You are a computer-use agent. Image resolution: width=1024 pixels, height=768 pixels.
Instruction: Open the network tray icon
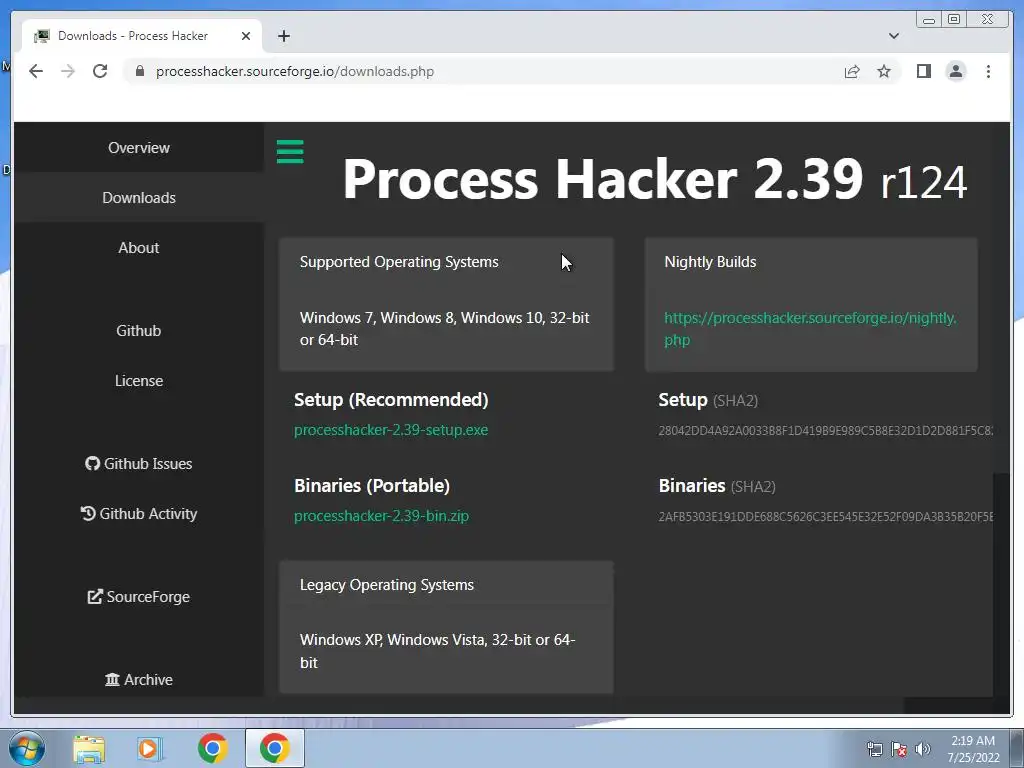tap(874, 749)
